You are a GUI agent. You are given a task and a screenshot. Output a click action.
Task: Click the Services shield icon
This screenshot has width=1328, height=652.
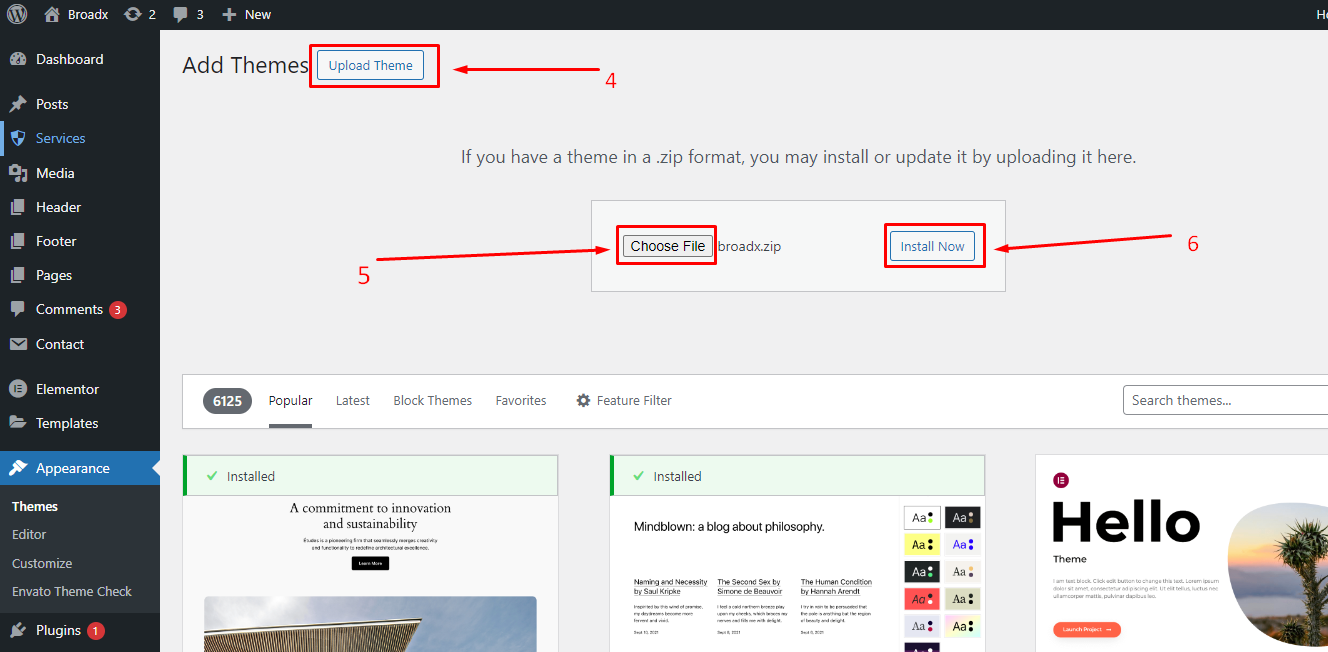tap(18, 138)
